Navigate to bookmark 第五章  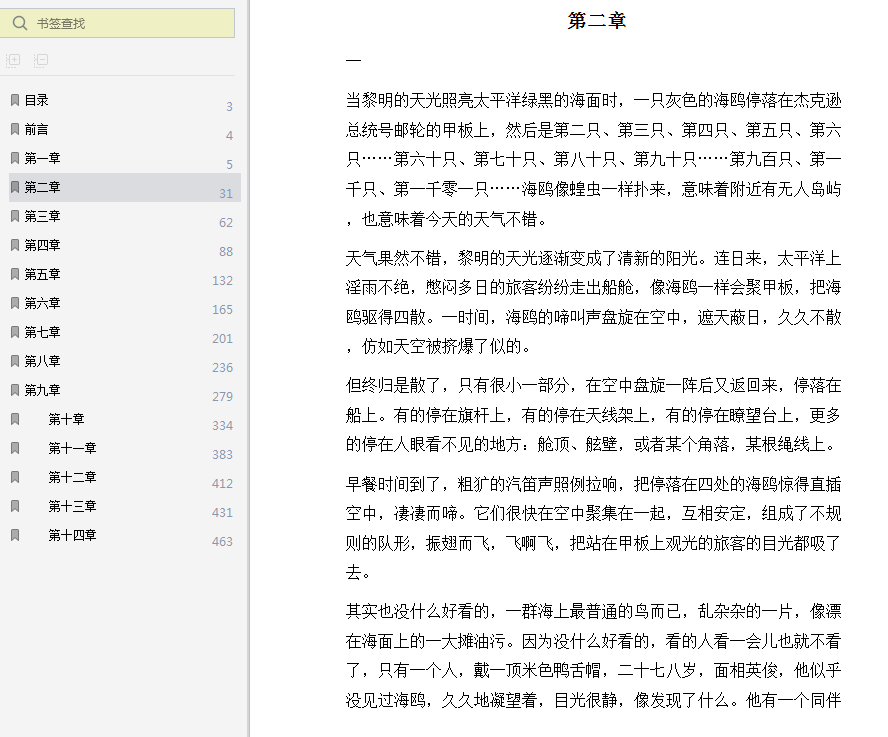click(x=42, y=275)
